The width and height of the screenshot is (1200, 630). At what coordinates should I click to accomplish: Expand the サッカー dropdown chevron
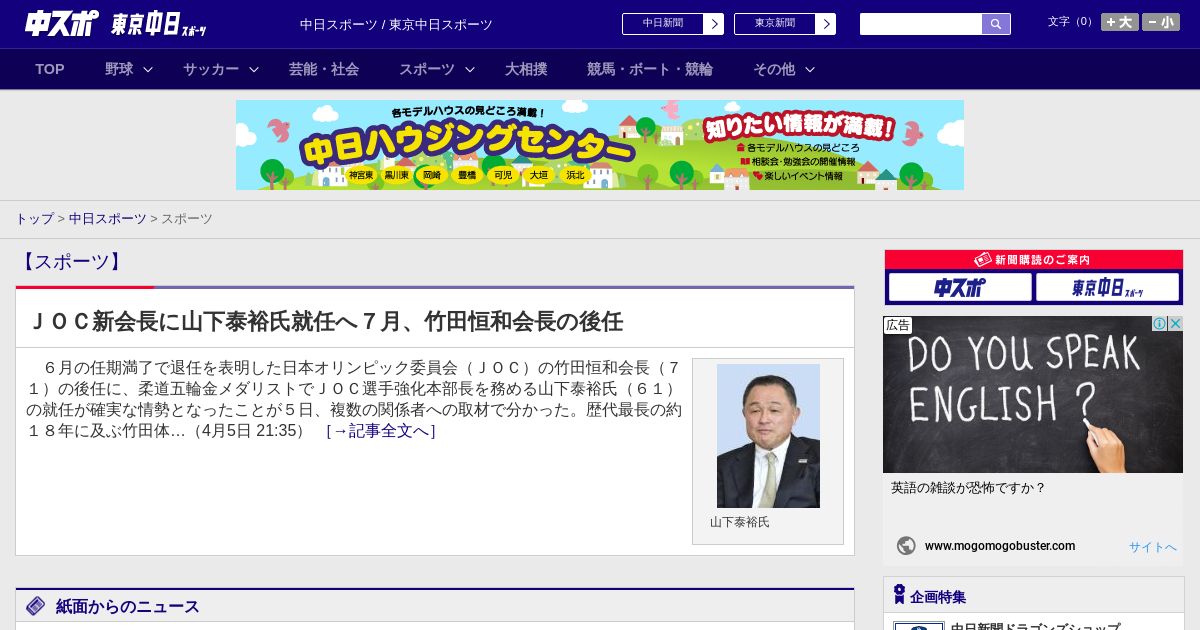pyautogui.click(x=254, y=69)
